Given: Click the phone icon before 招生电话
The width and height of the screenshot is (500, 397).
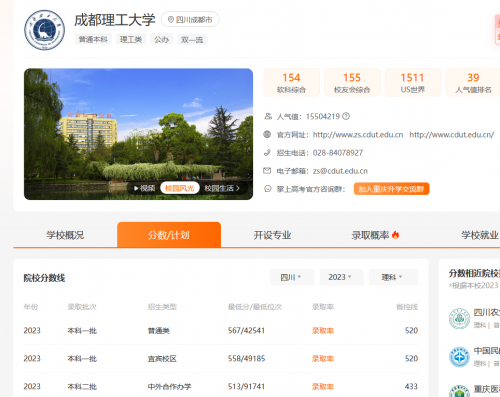Looking at the screenshot, I should coord(267,153).
